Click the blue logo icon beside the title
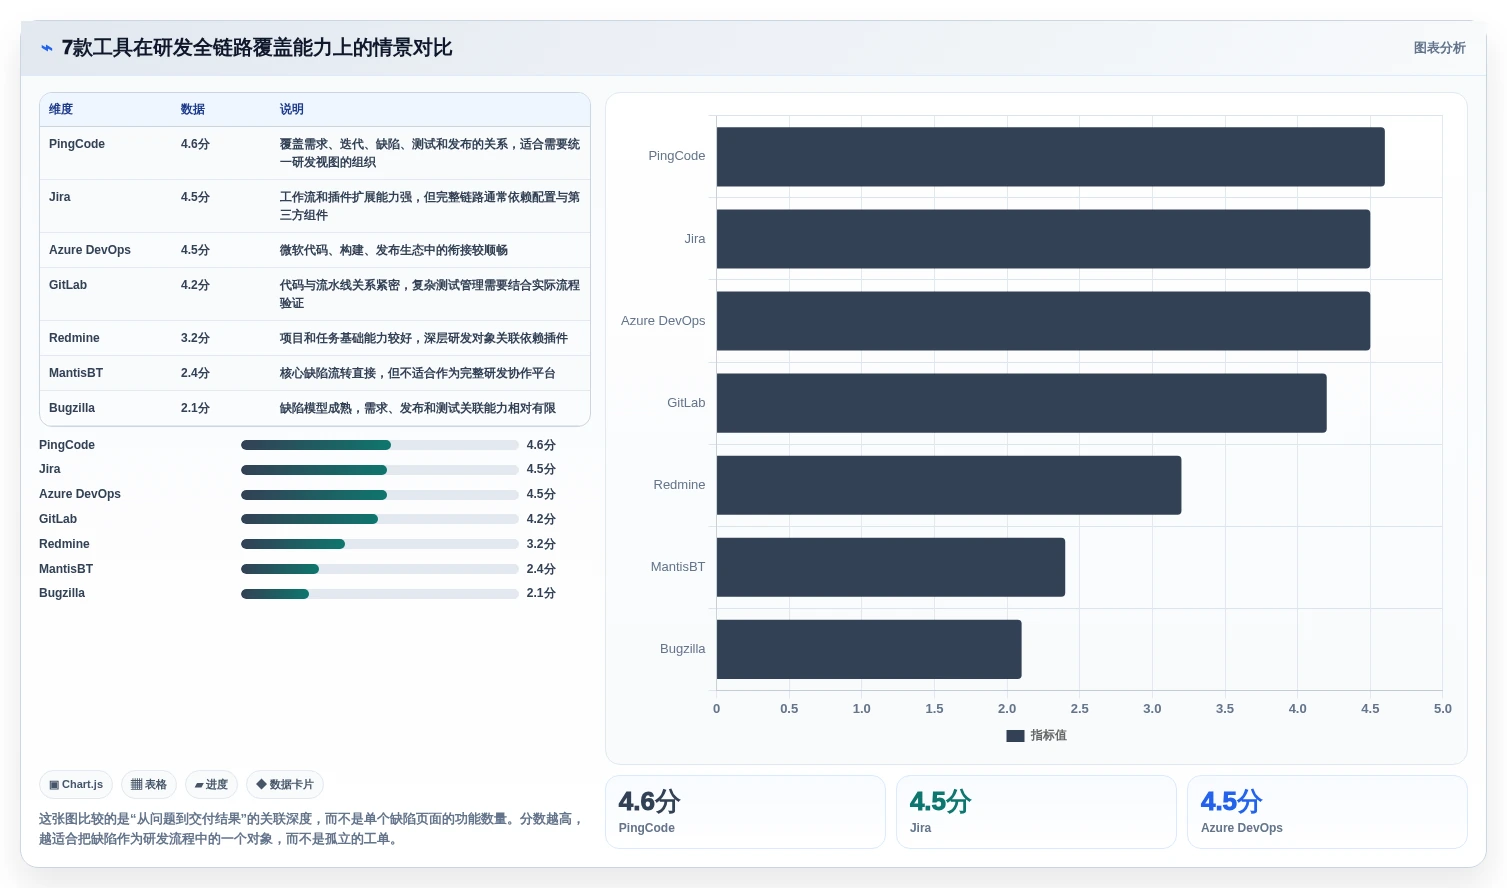Screen dimensions: 1507x888 click(x=46, y=48)
